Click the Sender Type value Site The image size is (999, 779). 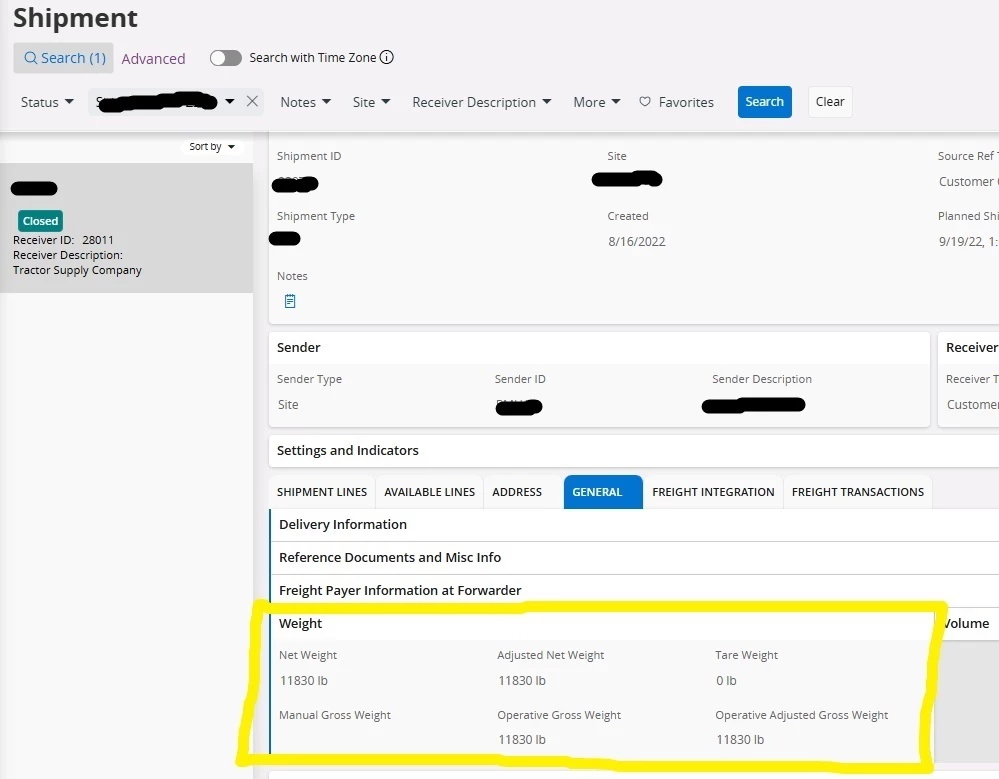point(288,404)
